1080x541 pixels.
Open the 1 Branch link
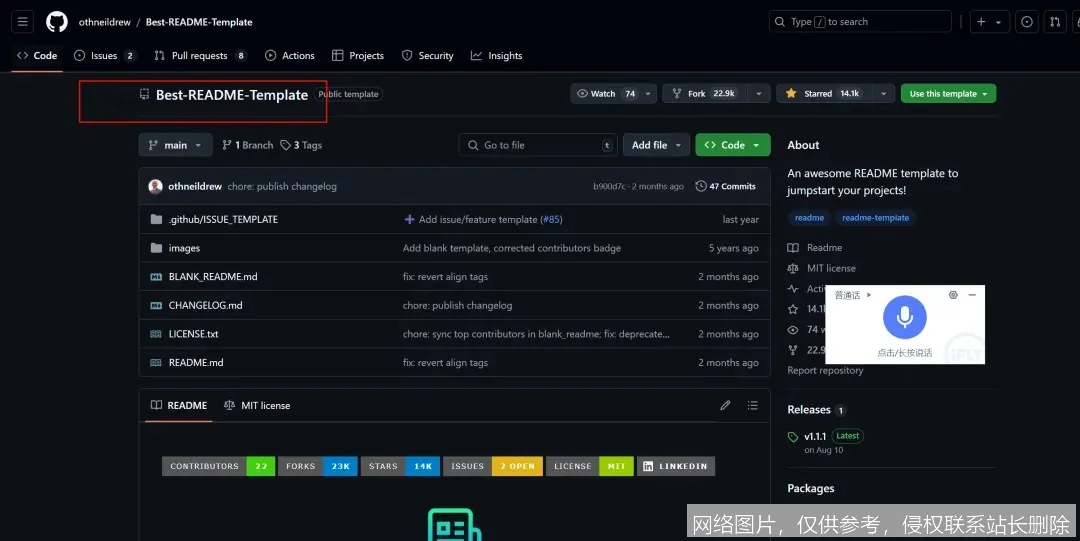(x=247, y=145)
